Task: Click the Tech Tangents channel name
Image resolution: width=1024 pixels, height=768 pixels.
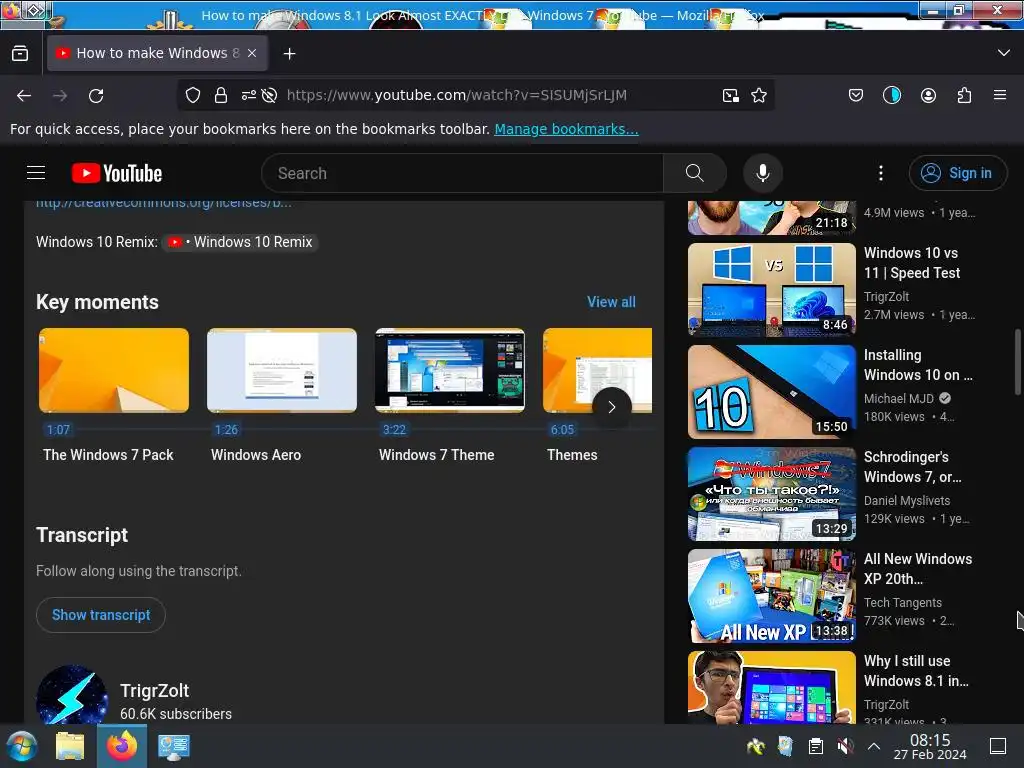Action: coord(903,603)
